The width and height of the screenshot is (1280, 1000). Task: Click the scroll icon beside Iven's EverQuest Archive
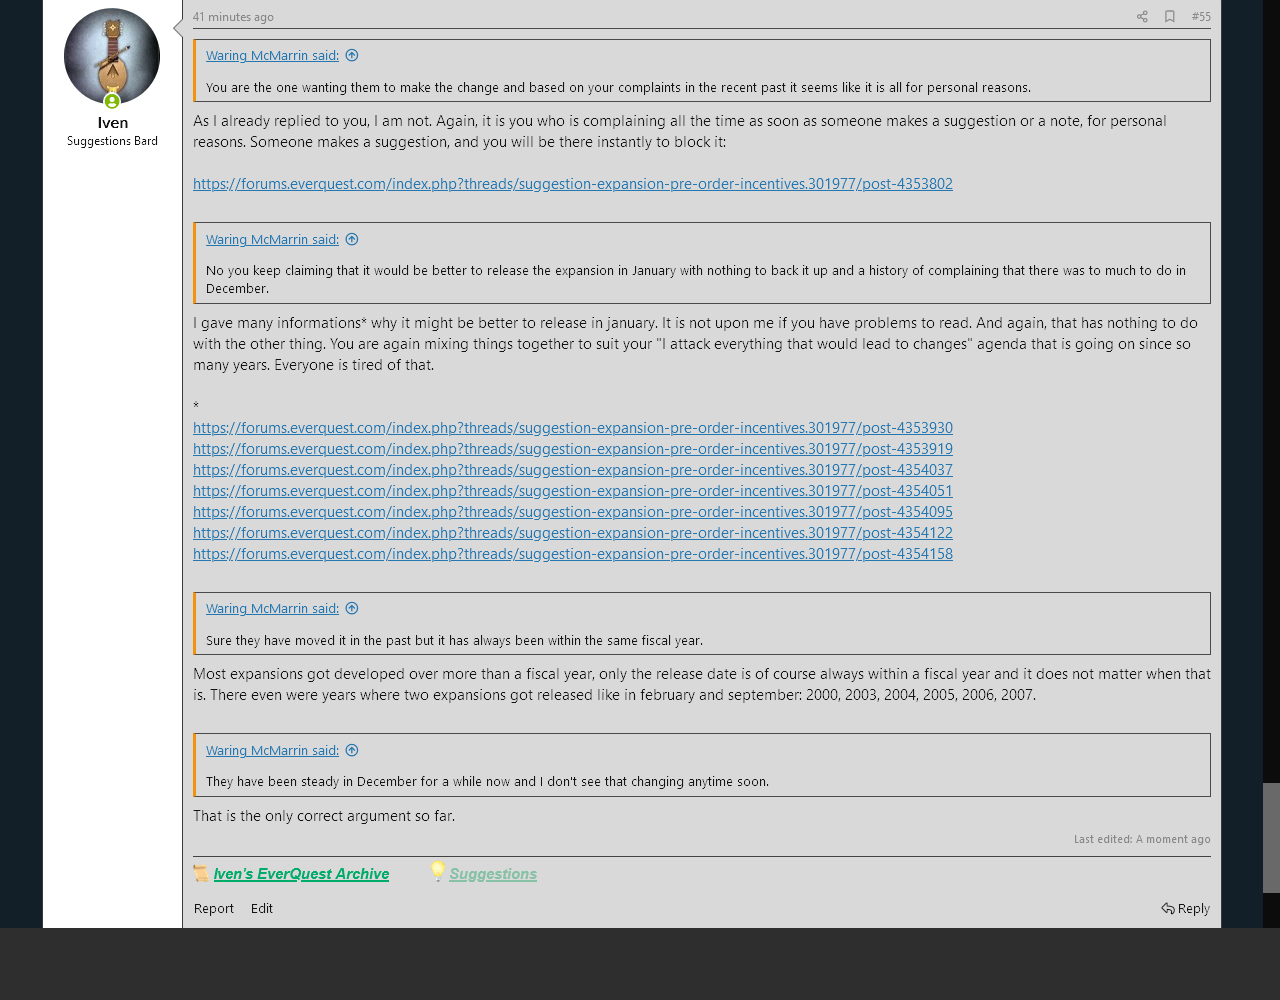tap(201, 873)
